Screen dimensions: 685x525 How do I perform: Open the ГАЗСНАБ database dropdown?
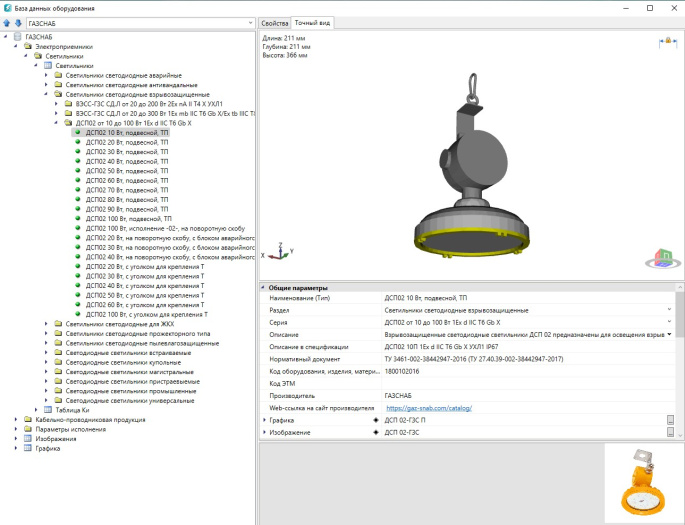pyautogui.click(x=249, y=22)
